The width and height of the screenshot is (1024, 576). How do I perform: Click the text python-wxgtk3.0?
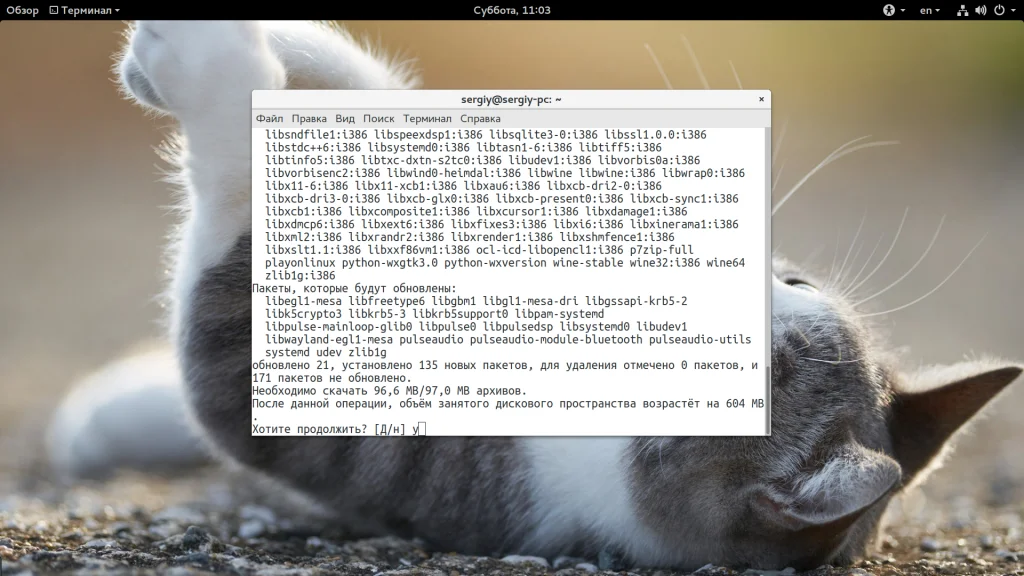tap(390, 263)
